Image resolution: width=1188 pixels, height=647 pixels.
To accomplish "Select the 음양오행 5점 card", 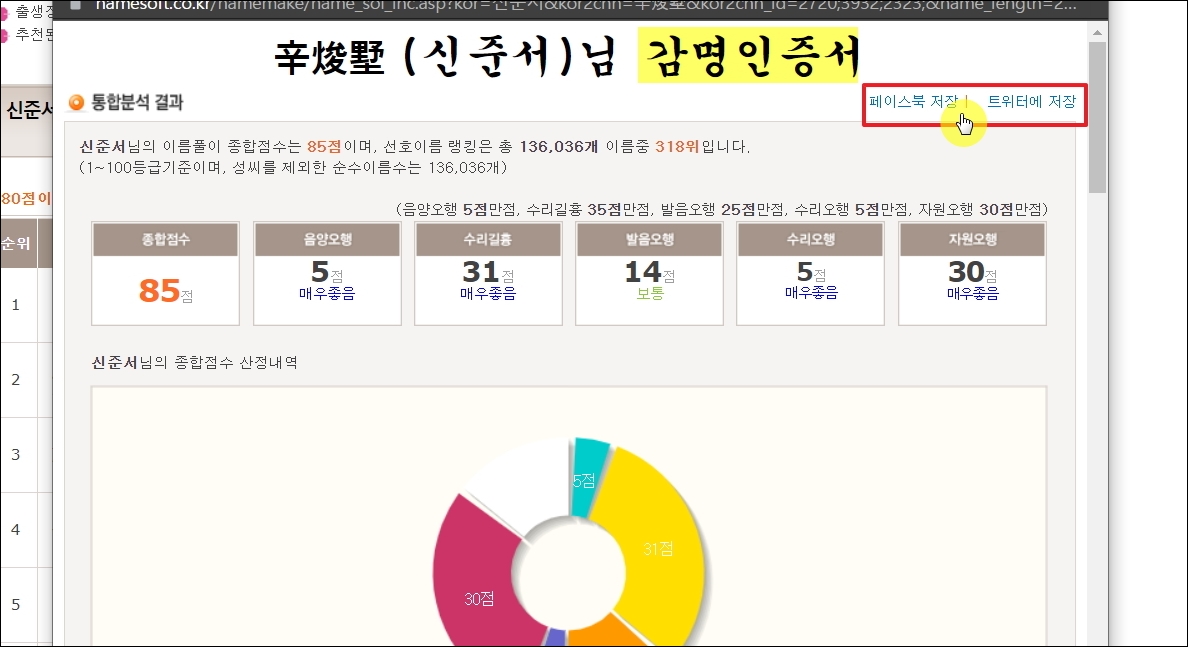I will [x=327, y=273].
